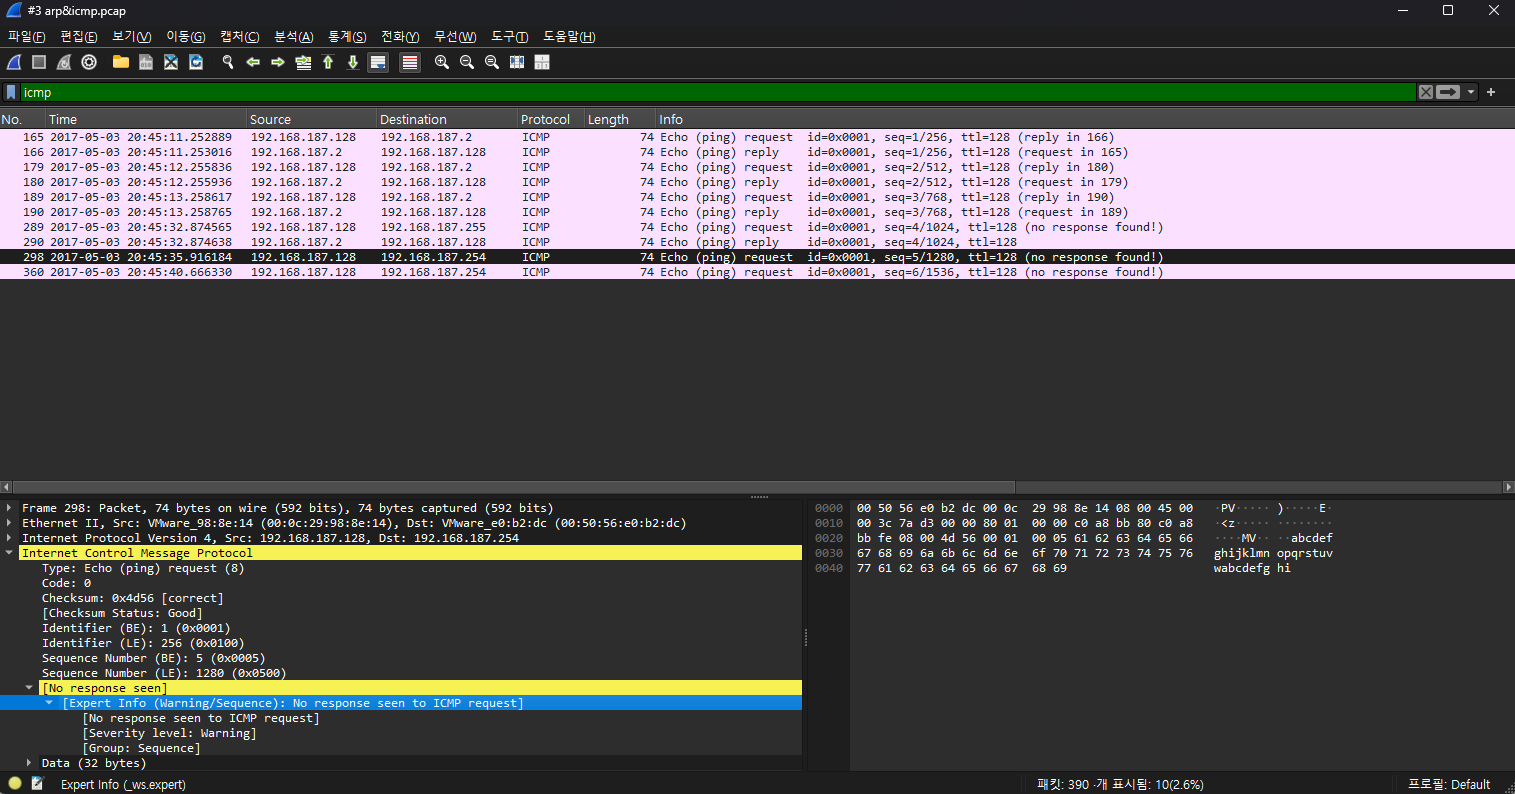Image resolution: width=1515 pixels, height=794 pixels.
Task: Toggle auto-scroll during live capture
Action: [x=378, y=62]
